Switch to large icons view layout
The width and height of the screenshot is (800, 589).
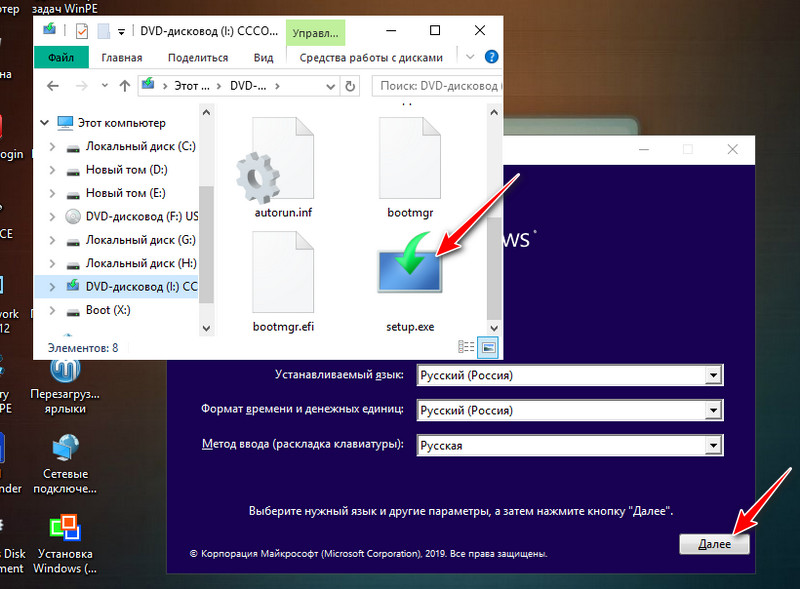pos(488,347)
